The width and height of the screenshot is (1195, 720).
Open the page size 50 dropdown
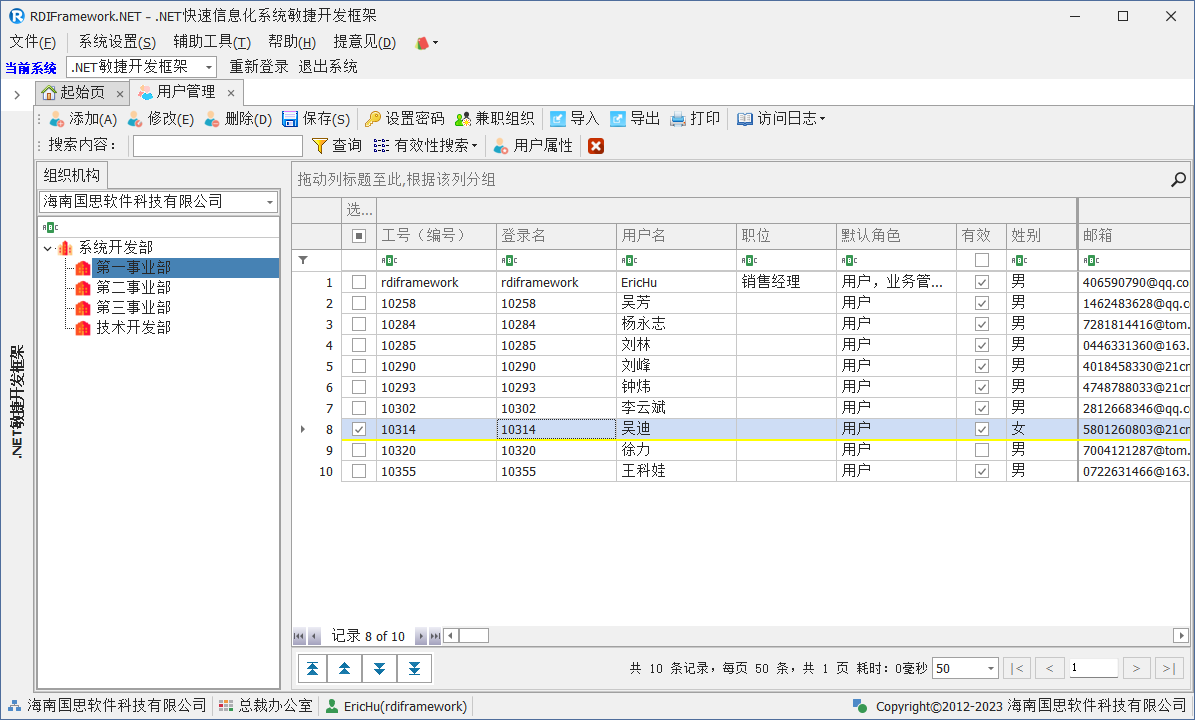point(990,668)
